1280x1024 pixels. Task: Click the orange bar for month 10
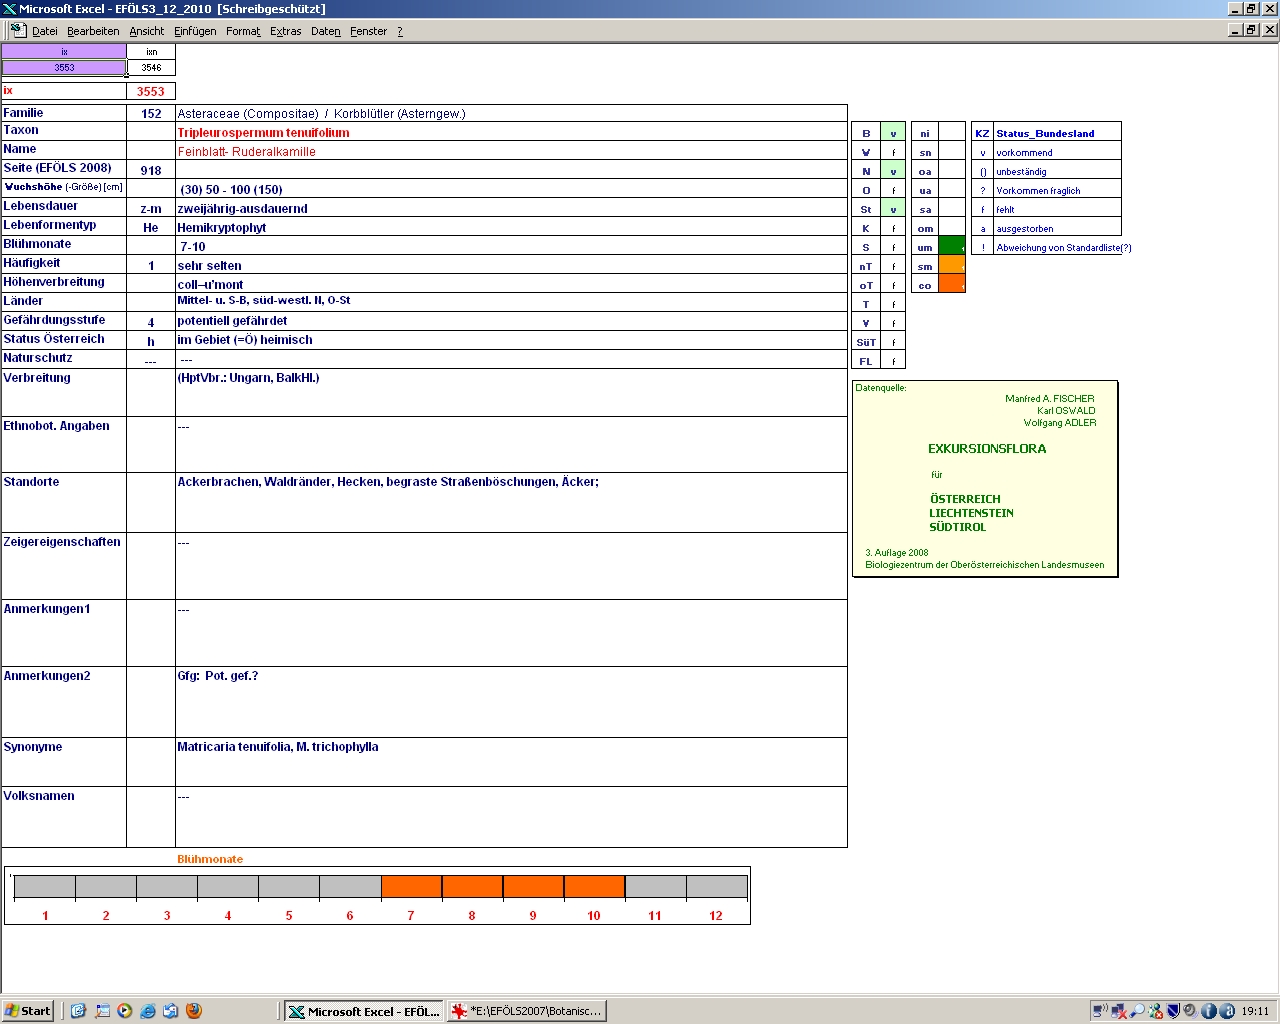pos(594,886)
